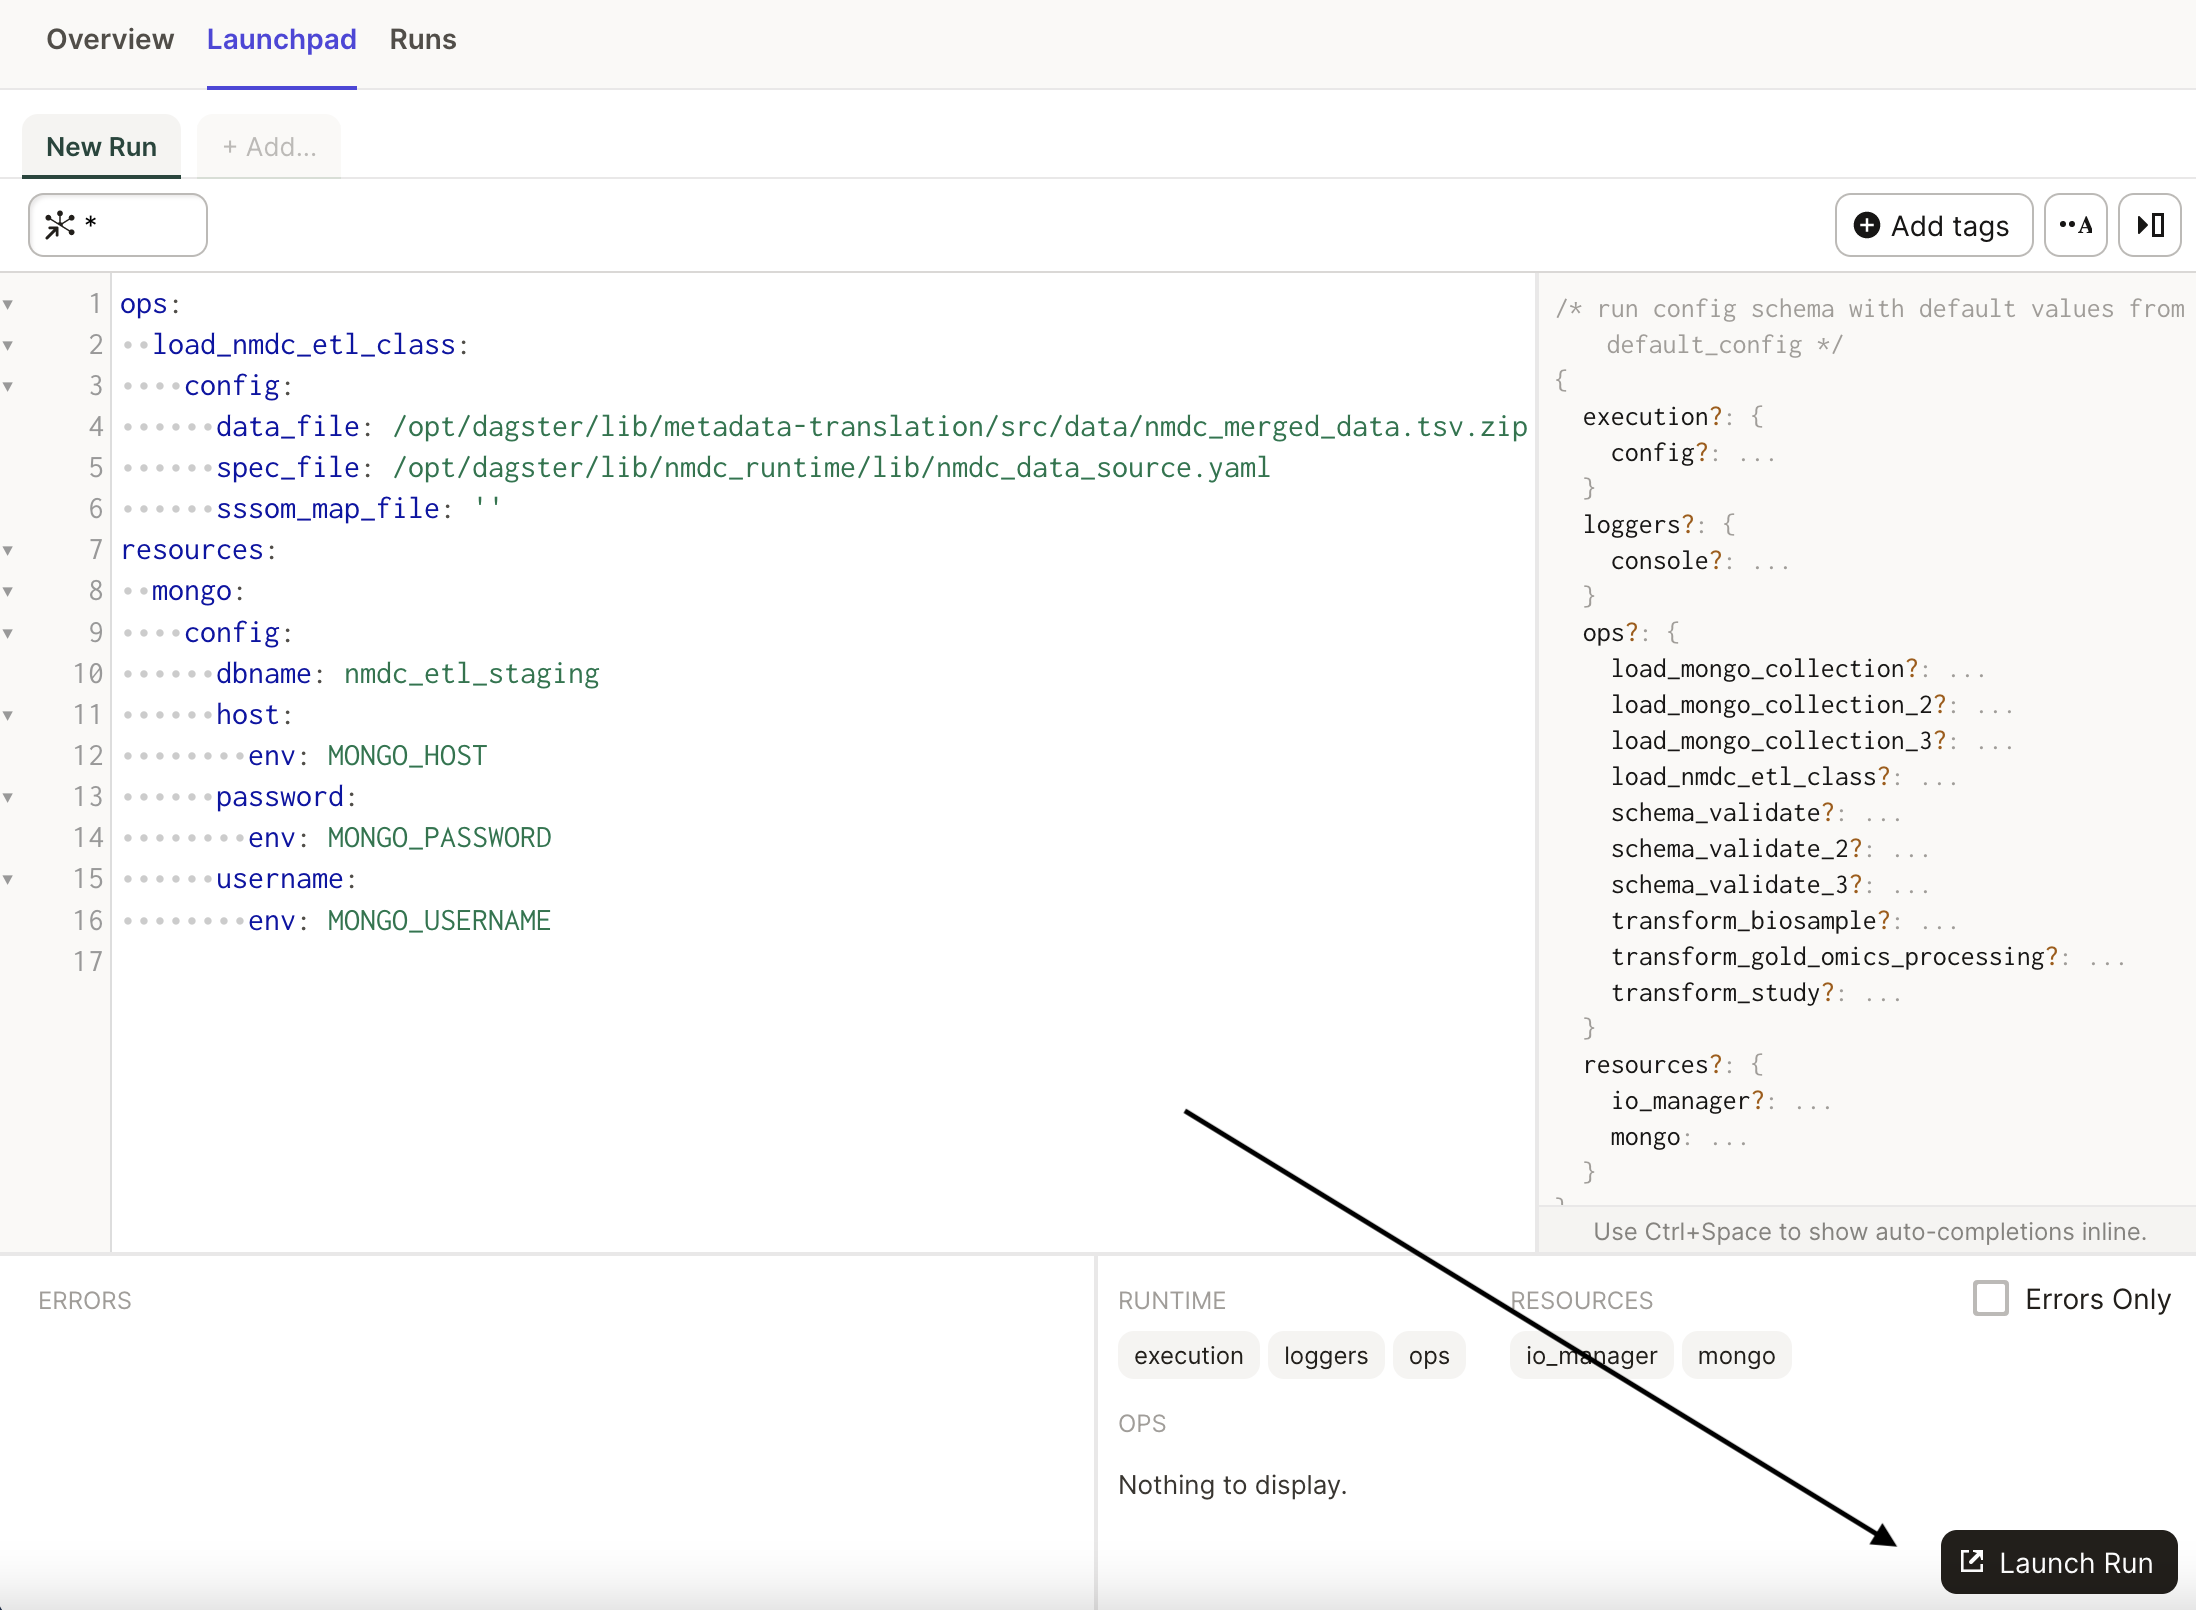
Task: Select the New Run tab
Action: click(x=102, y=145)
